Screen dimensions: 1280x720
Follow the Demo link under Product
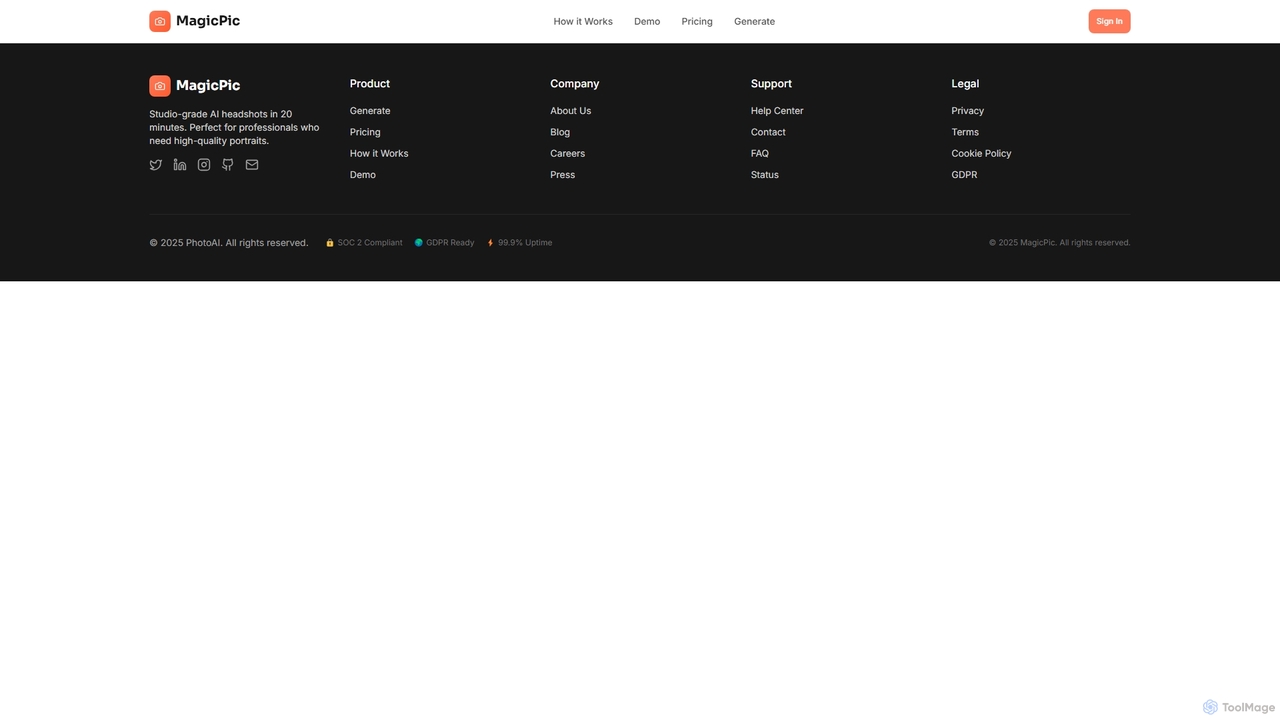tap(363, 175)
